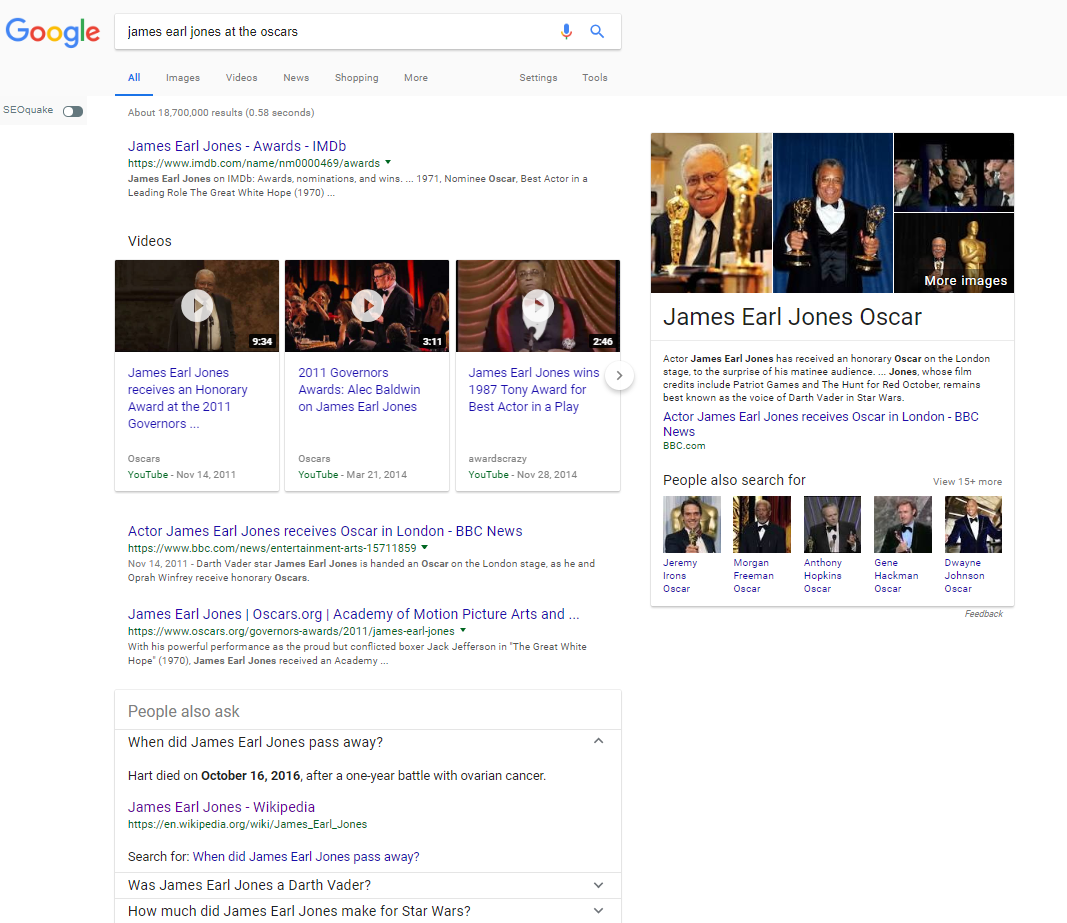Open the photo of Jones holding two Emmys
1067x923 pixels.
tap(833, 213)
